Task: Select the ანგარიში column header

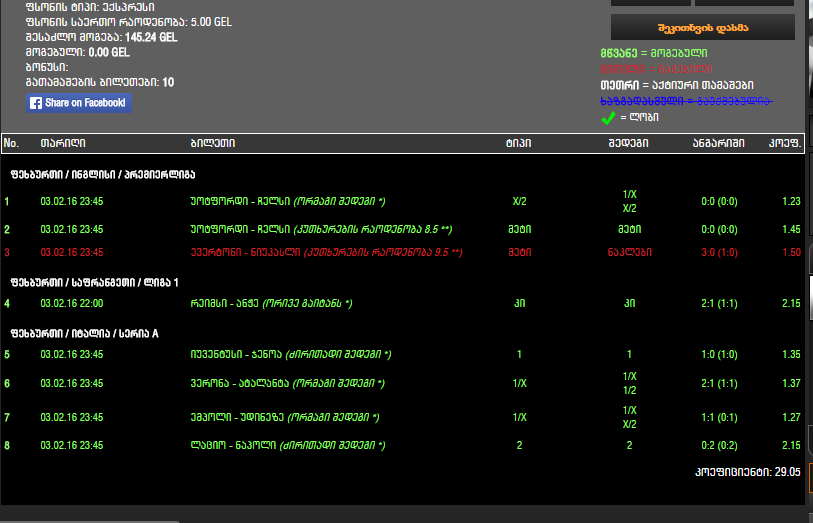Action: click(719, 143)
